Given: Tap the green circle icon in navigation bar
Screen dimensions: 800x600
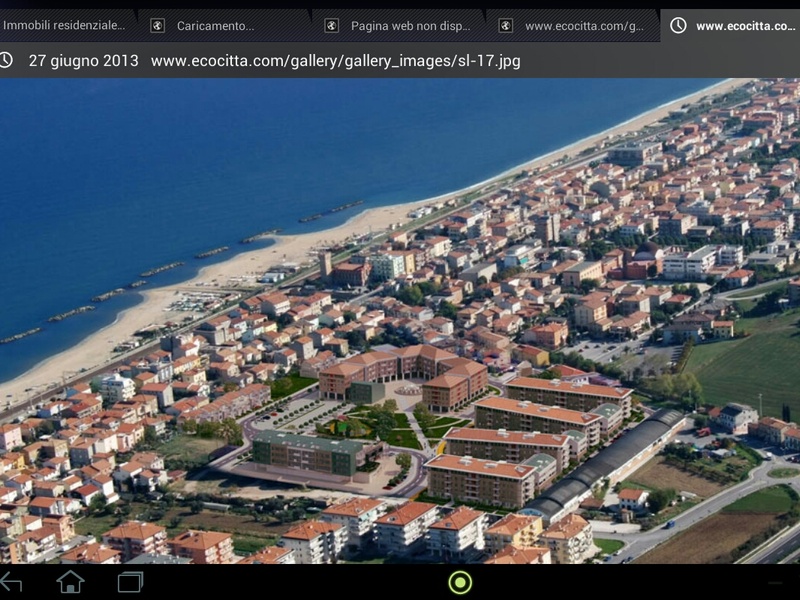Looking at the screenshot, I should tap(460, 582).
